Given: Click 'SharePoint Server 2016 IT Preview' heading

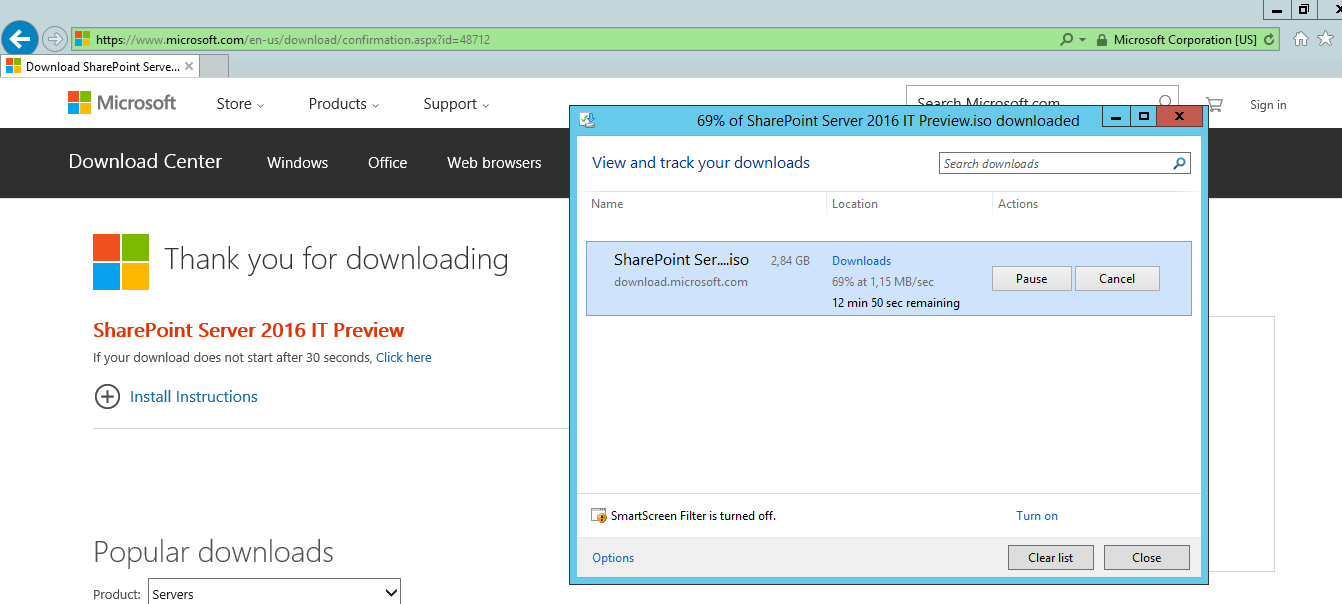Looking at the screenshot, I should tap(249, 330).
